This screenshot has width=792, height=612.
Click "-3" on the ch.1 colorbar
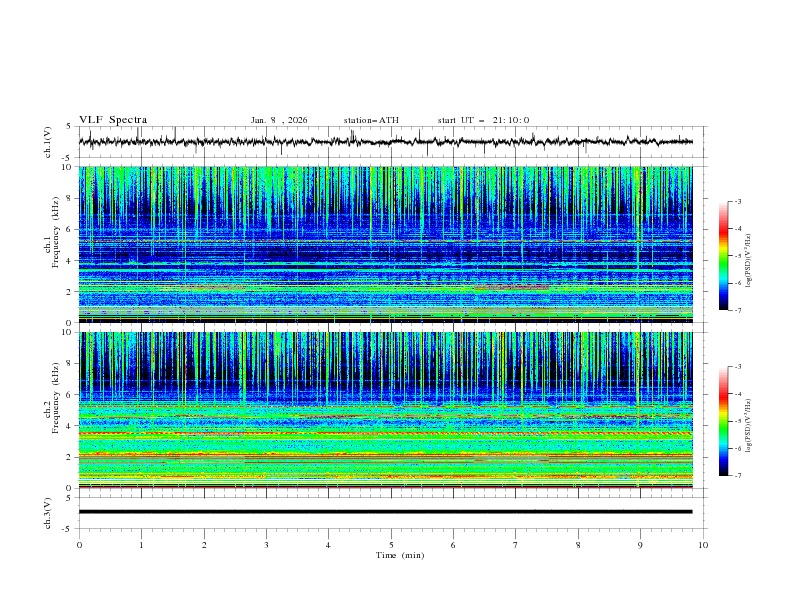click(737, 201)
